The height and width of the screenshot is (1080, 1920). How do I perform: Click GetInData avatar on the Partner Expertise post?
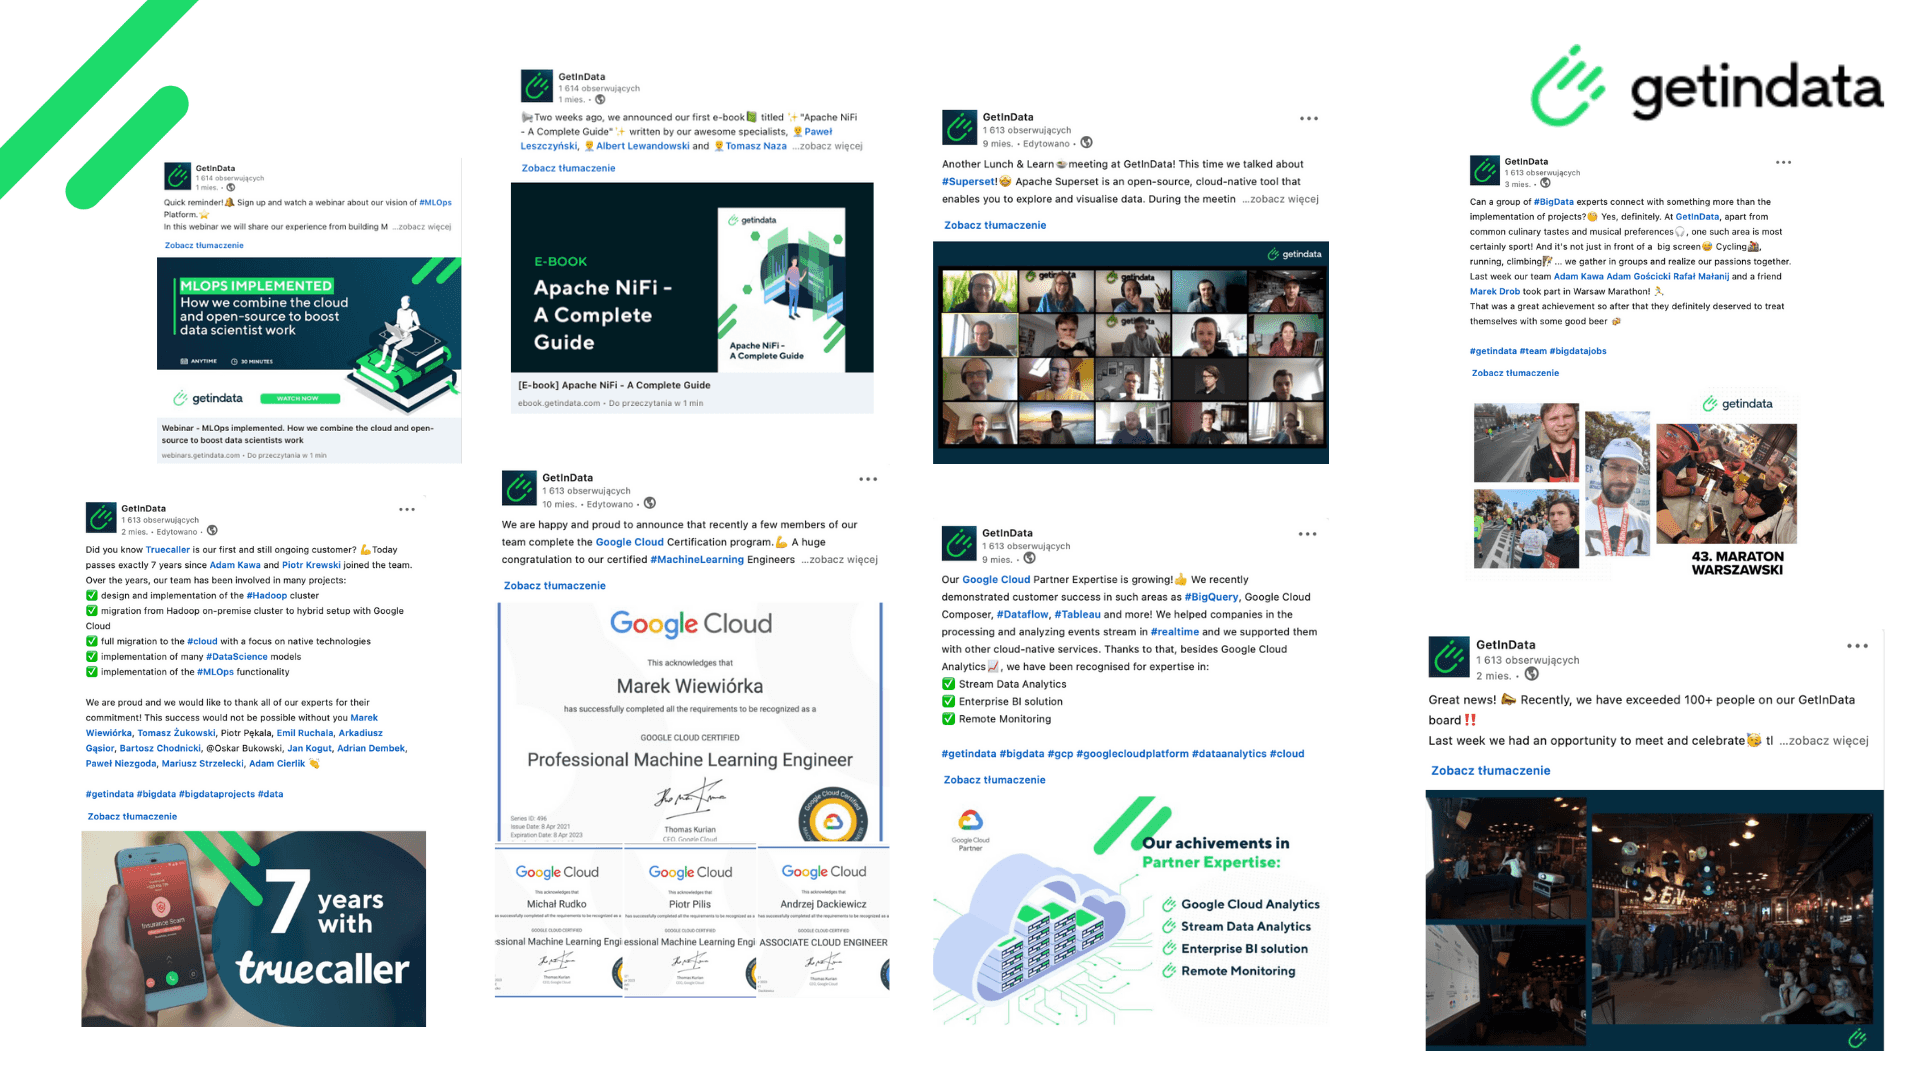(959, 543)
